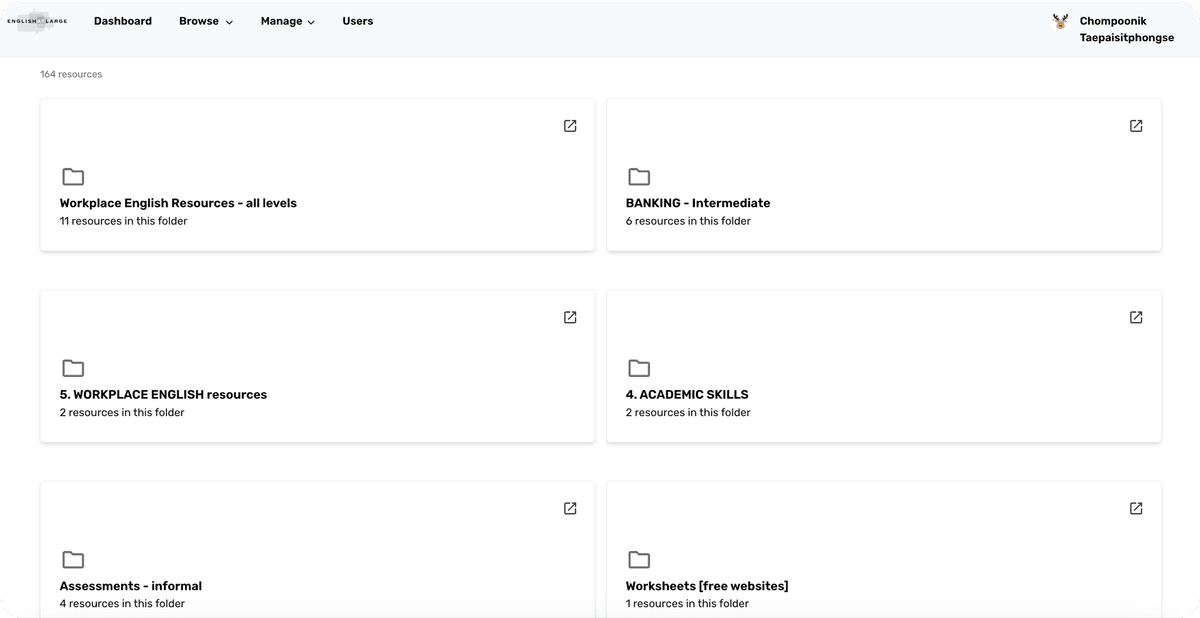Open external link for Workplace English Resources folder

pyautogui.click(x=570, y=126)
